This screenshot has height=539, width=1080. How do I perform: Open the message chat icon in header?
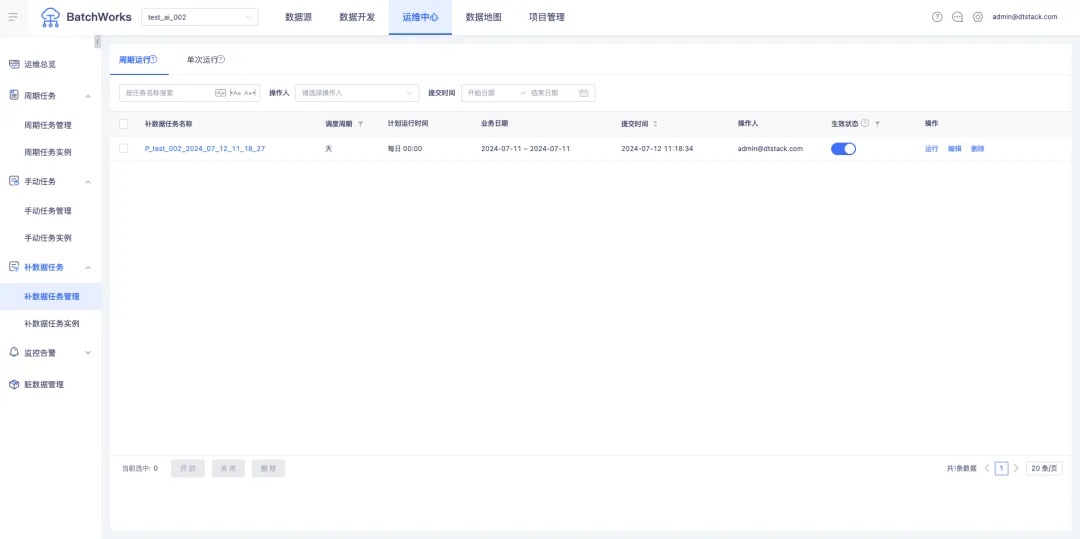957,17
